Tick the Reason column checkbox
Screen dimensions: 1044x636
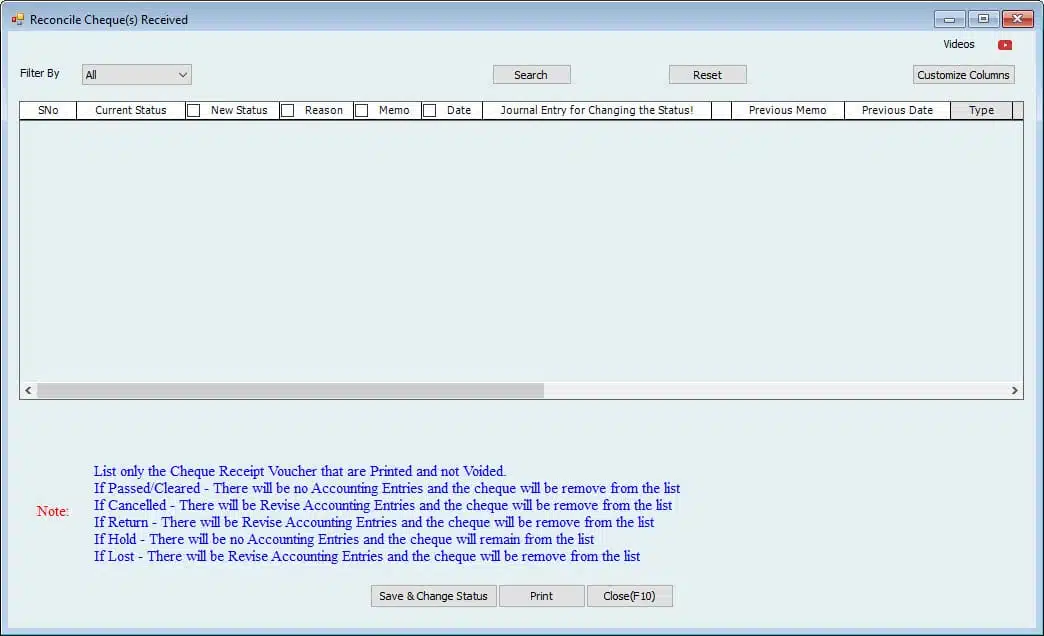(x=288, y=111)
